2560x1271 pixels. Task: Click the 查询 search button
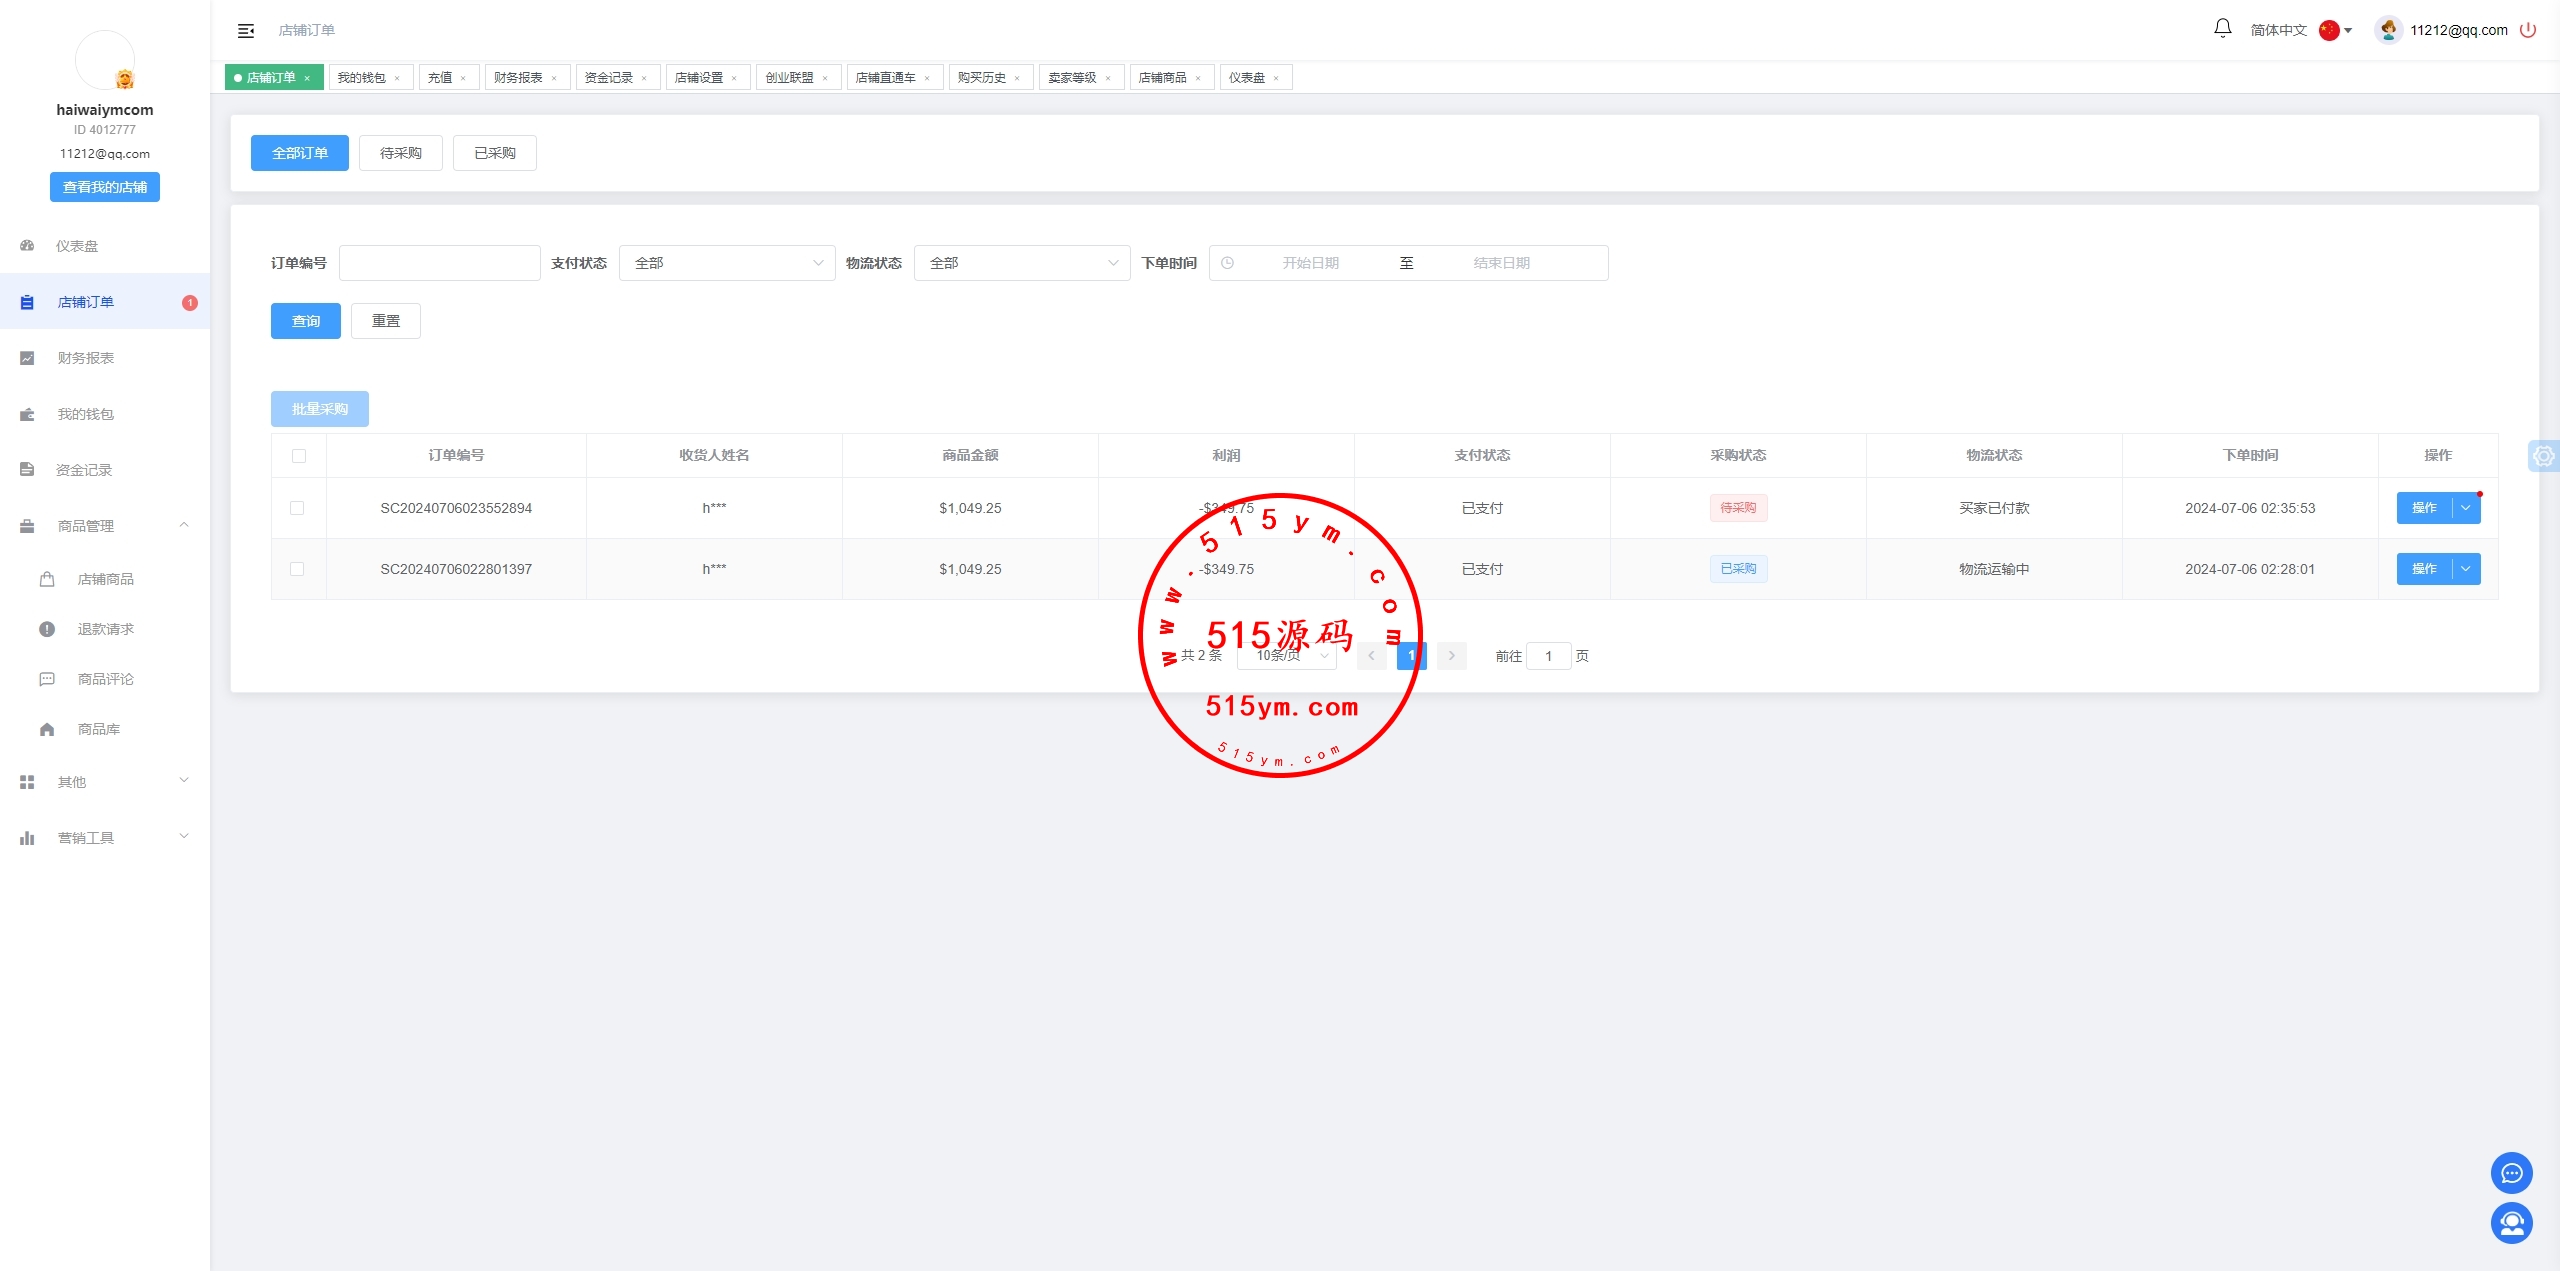(305, 321)
